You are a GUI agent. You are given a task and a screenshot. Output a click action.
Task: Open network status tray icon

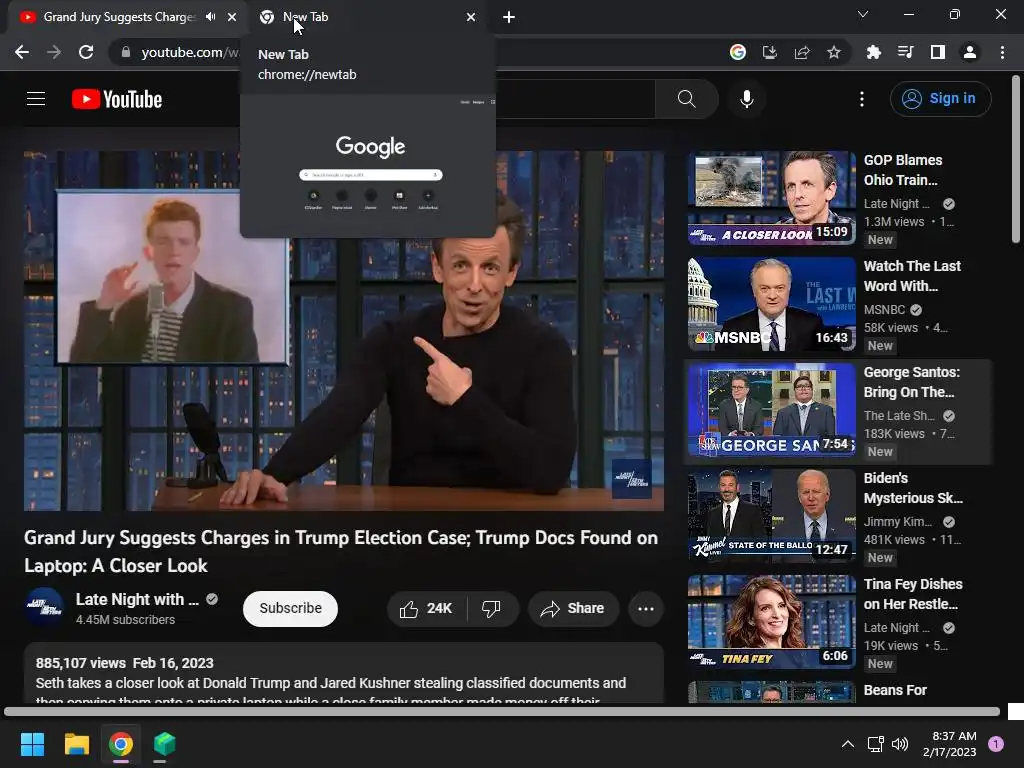click(x=875, y=744)
